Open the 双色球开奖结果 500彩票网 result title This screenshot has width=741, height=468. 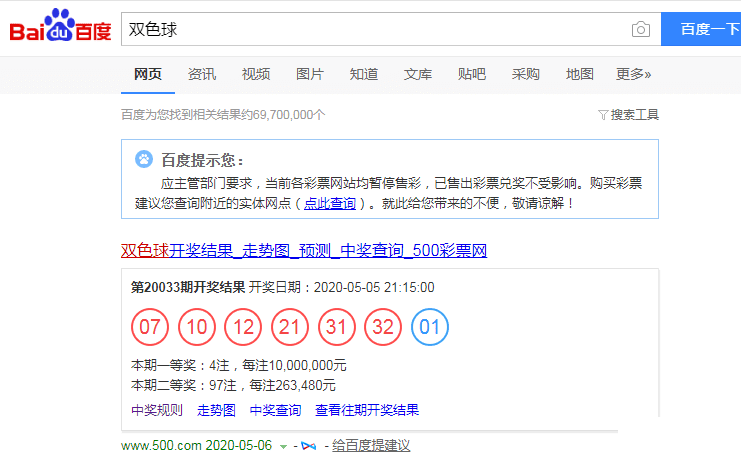click(303, 249)
